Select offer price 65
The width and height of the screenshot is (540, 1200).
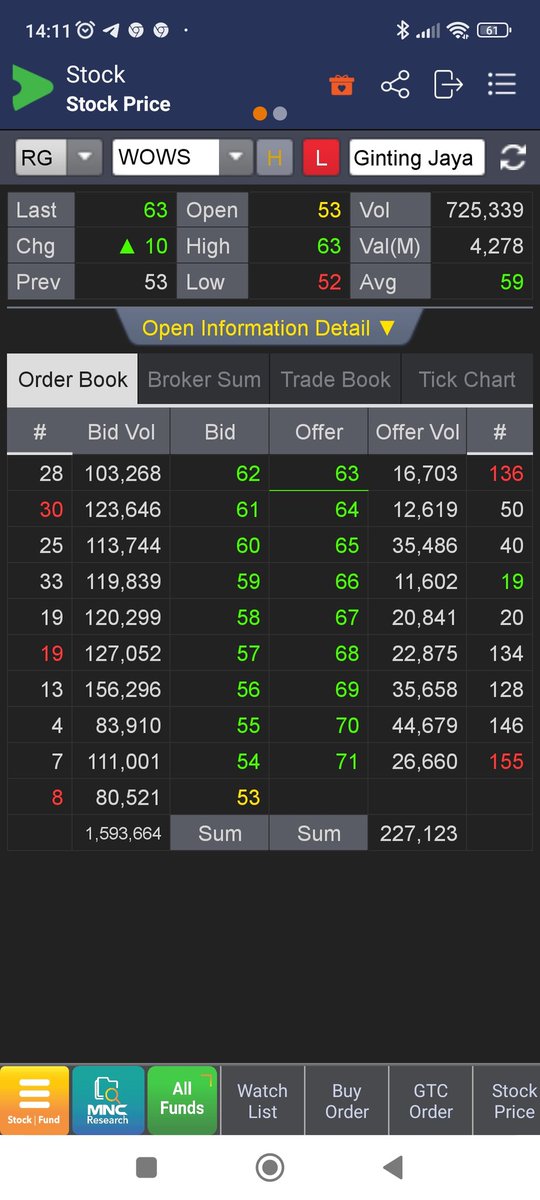(x=347, y=545)
